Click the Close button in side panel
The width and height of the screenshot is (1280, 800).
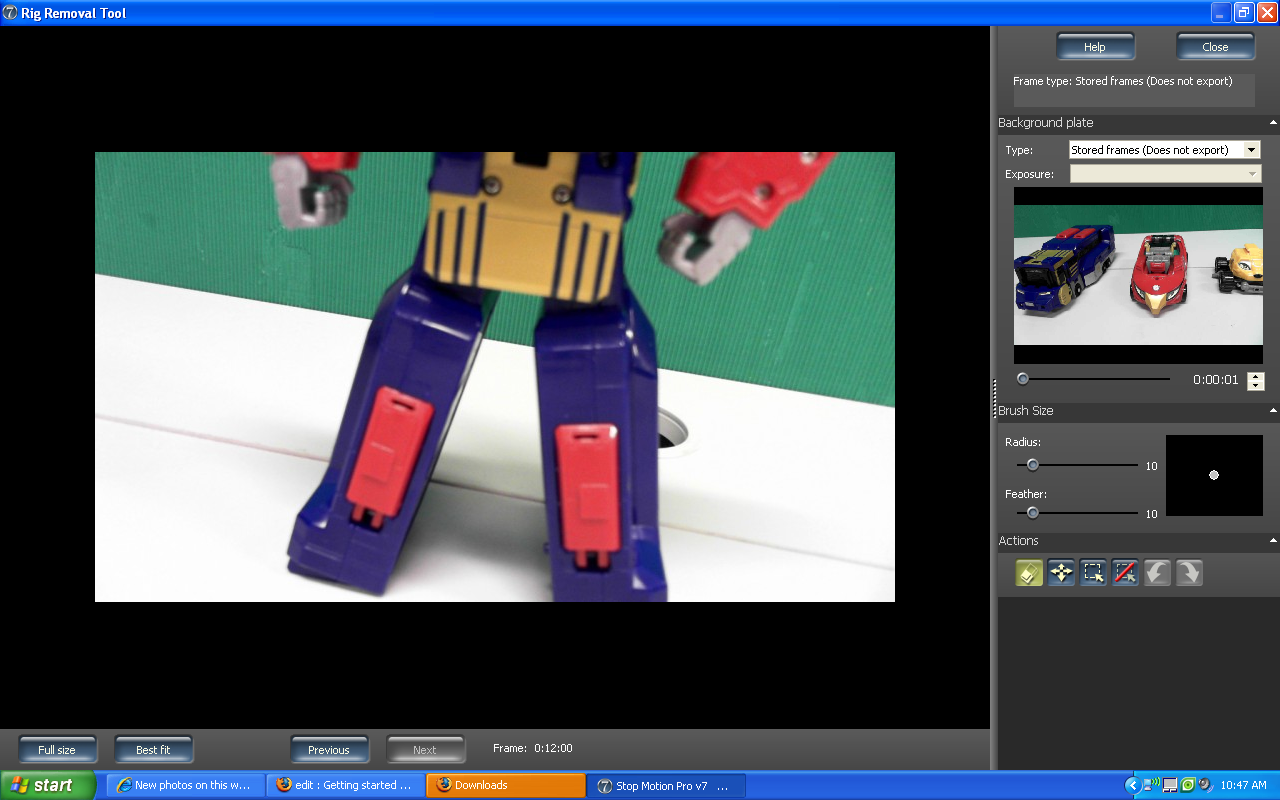click(x=1215, y=47)
